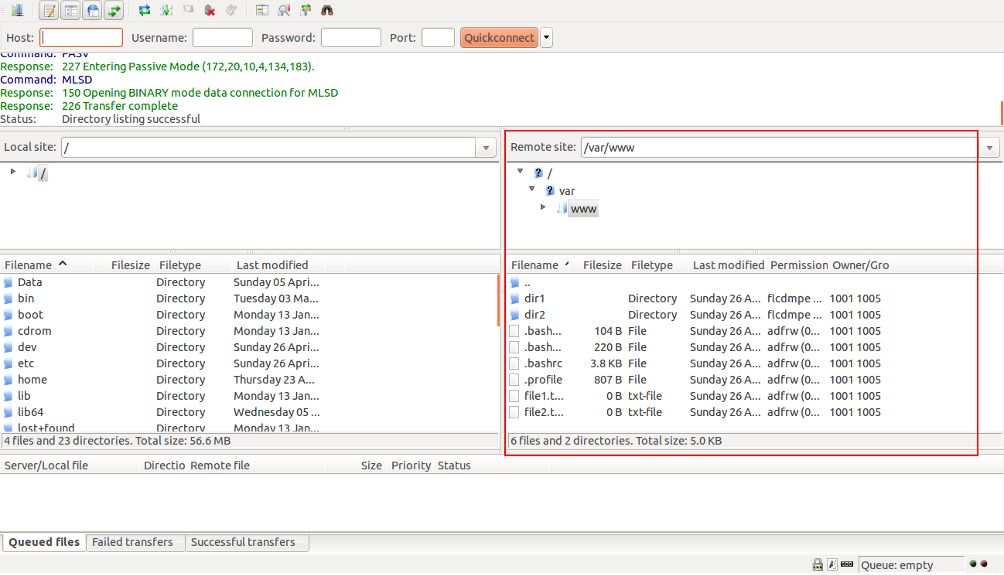Cancel current operation icon
This screenshot has width=1004, height=575.
pos(188,10)
